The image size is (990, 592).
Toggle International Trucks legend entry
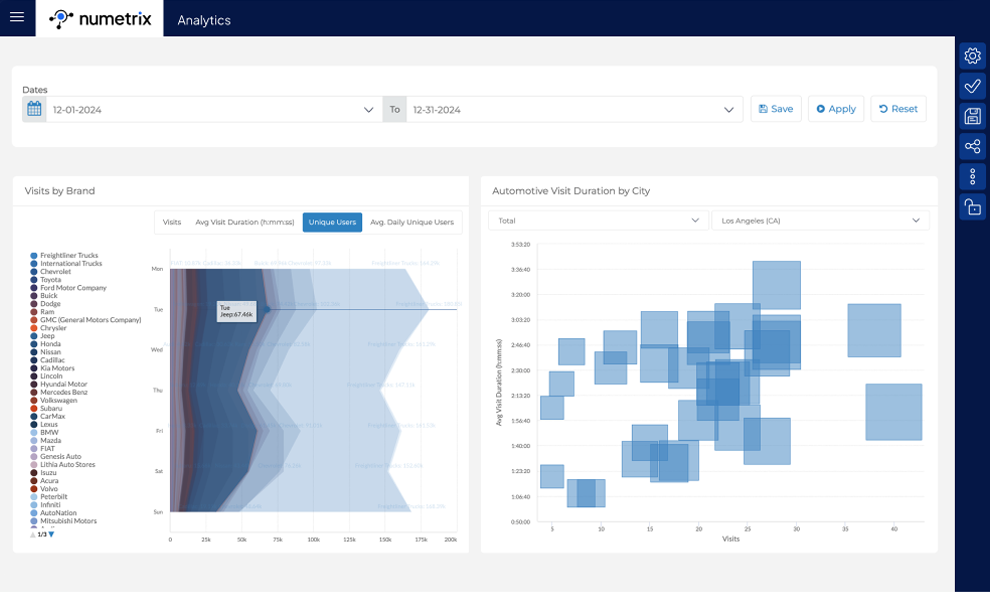point(66,264)
